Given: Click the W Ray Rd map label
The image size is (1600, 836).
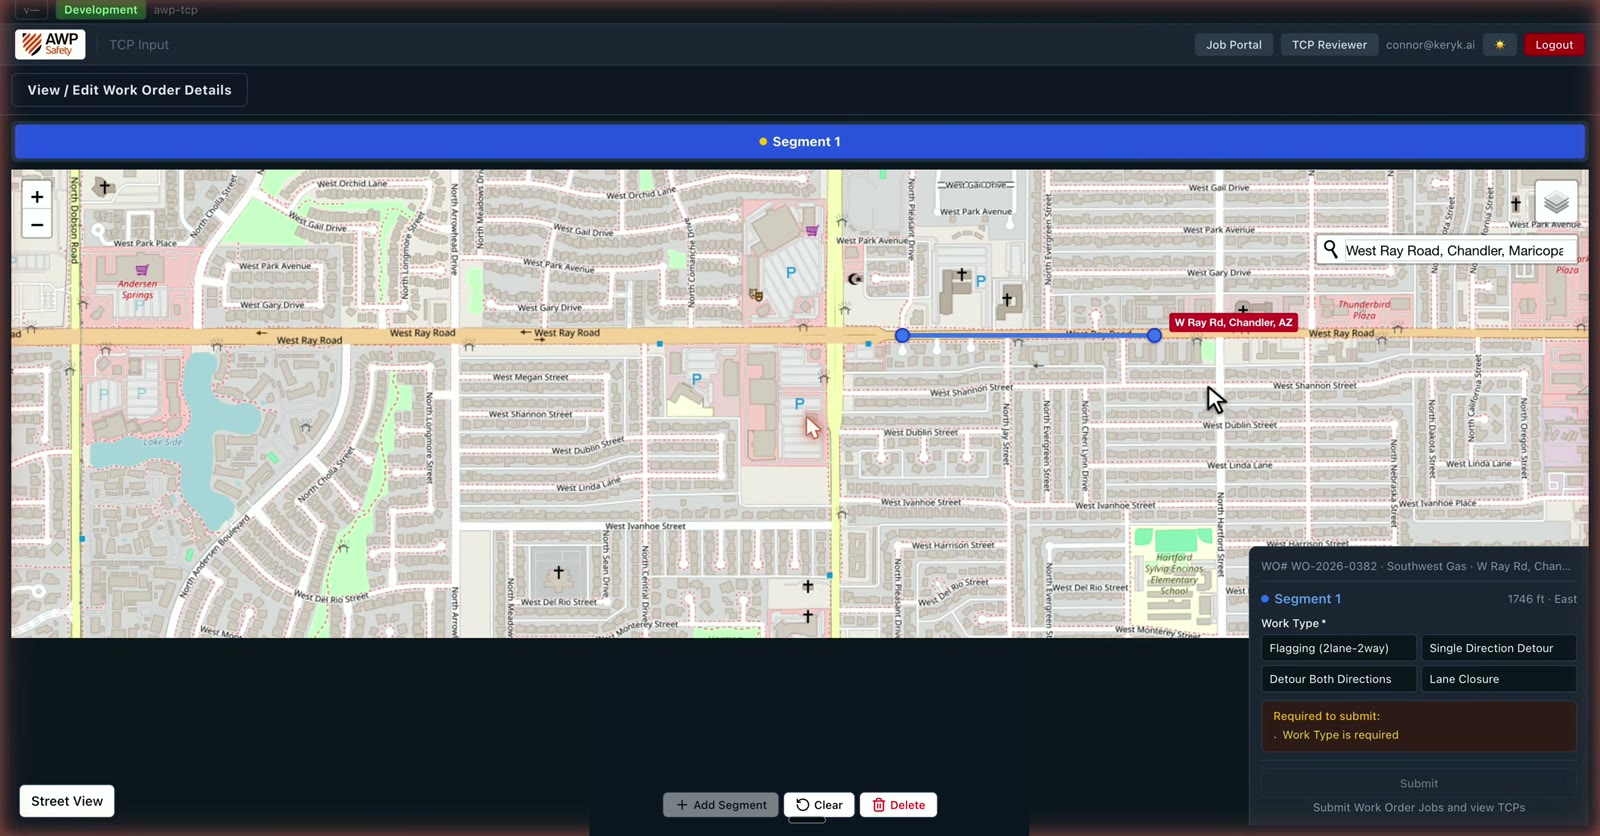Looking at the screenshot, I should (1233, 323).
